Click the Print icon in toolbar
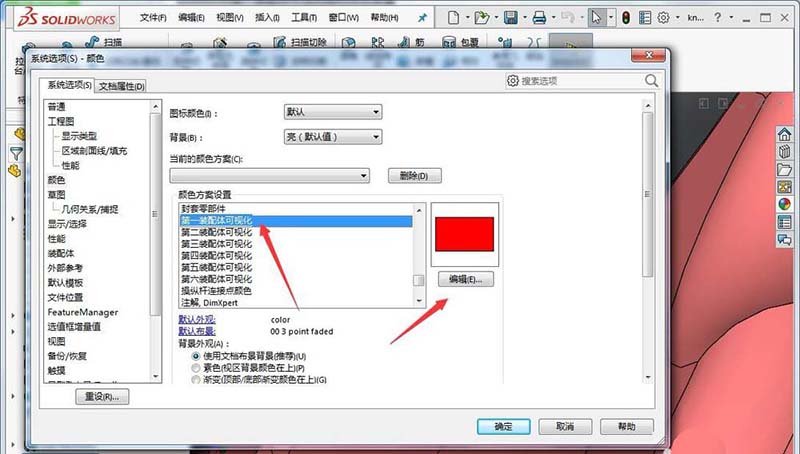Viewport: 800px width, 454px height. pyautogui.click(x=539, y=18)
